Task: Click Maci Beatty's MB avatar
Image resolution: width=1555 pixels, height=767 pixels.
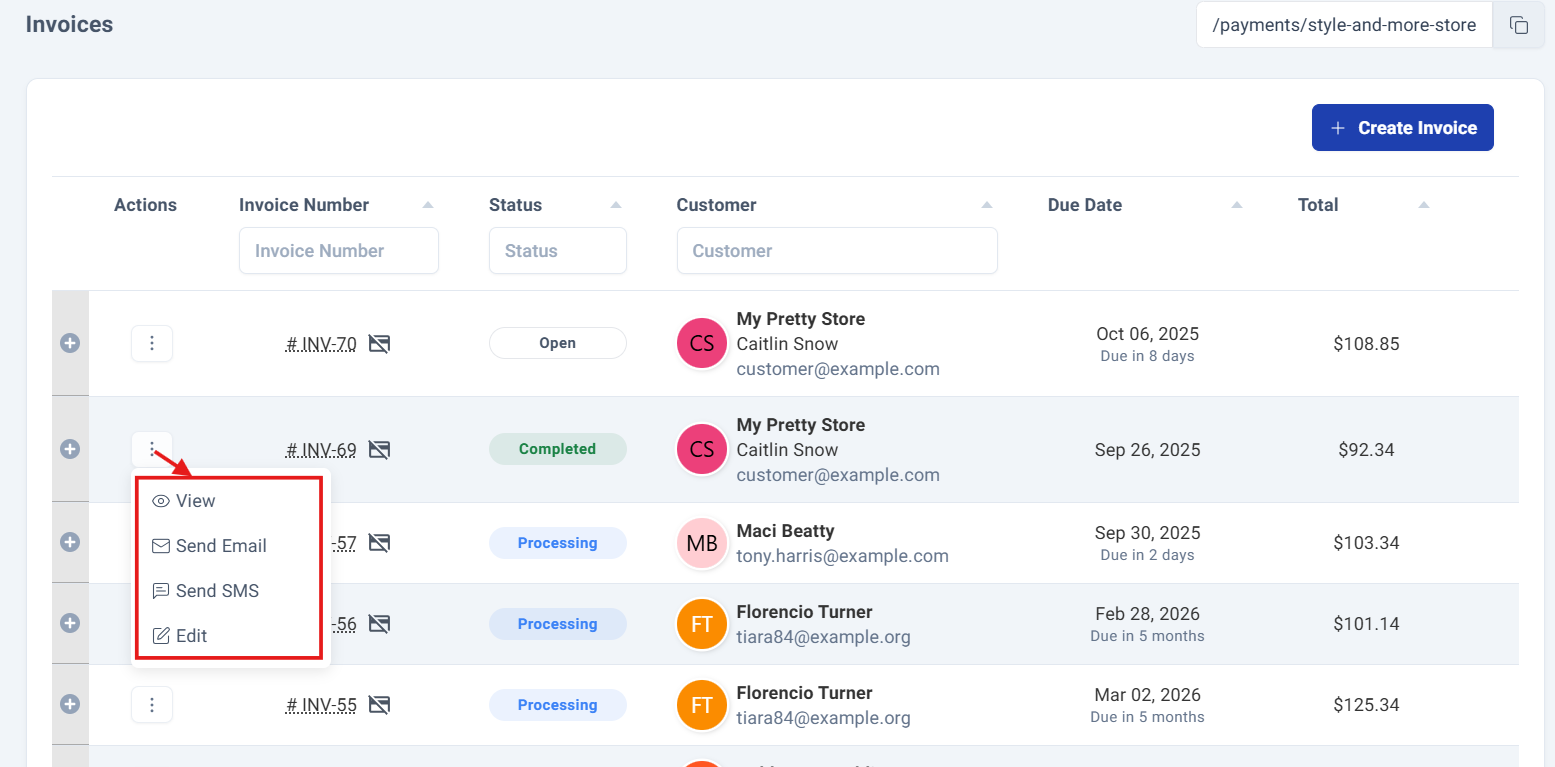Action: [x=702, y=543]
